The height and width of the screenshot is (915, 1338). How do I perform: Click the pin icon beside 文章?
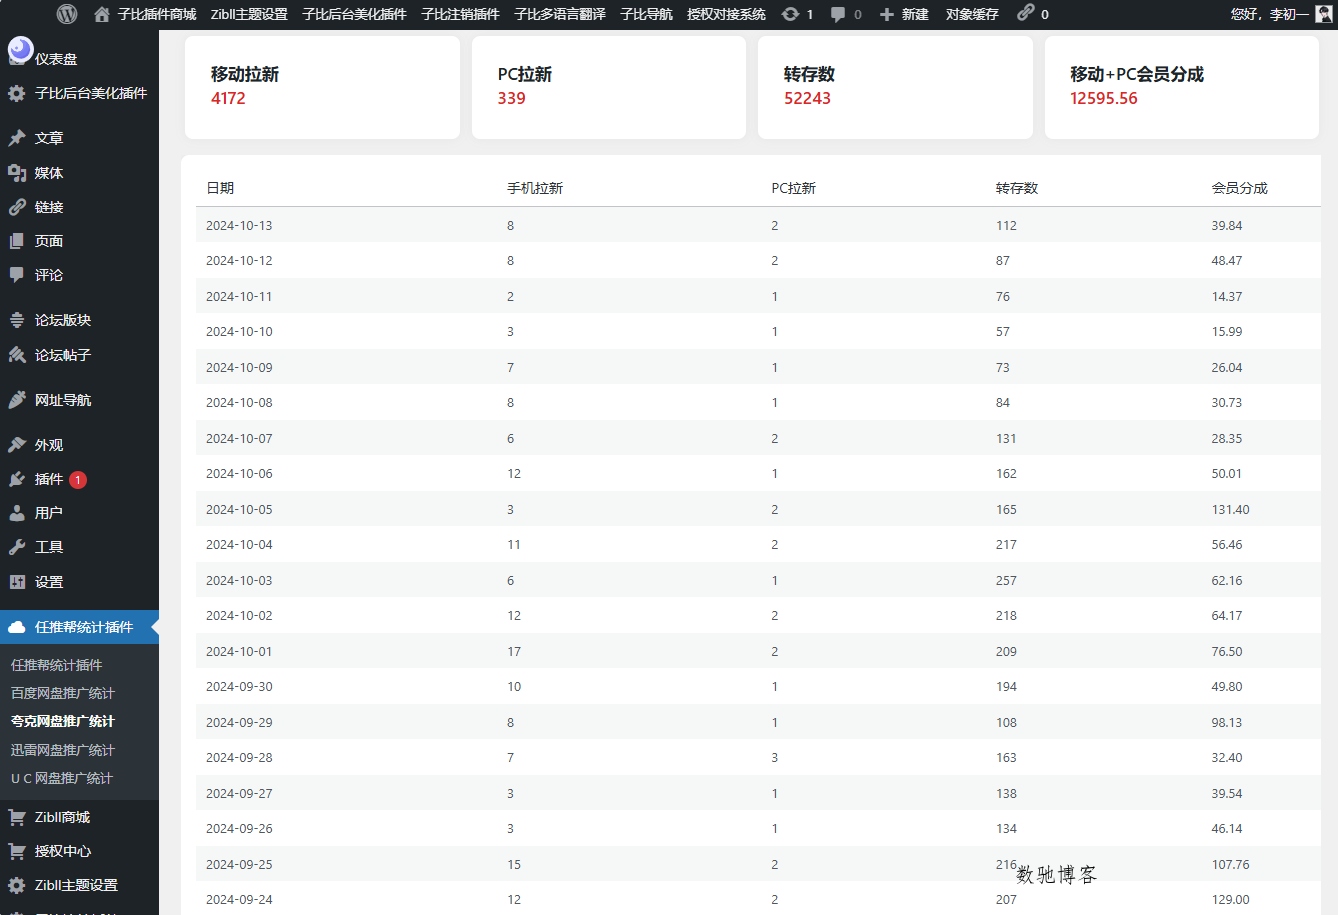pyautogui.click(x=17, y=138)
